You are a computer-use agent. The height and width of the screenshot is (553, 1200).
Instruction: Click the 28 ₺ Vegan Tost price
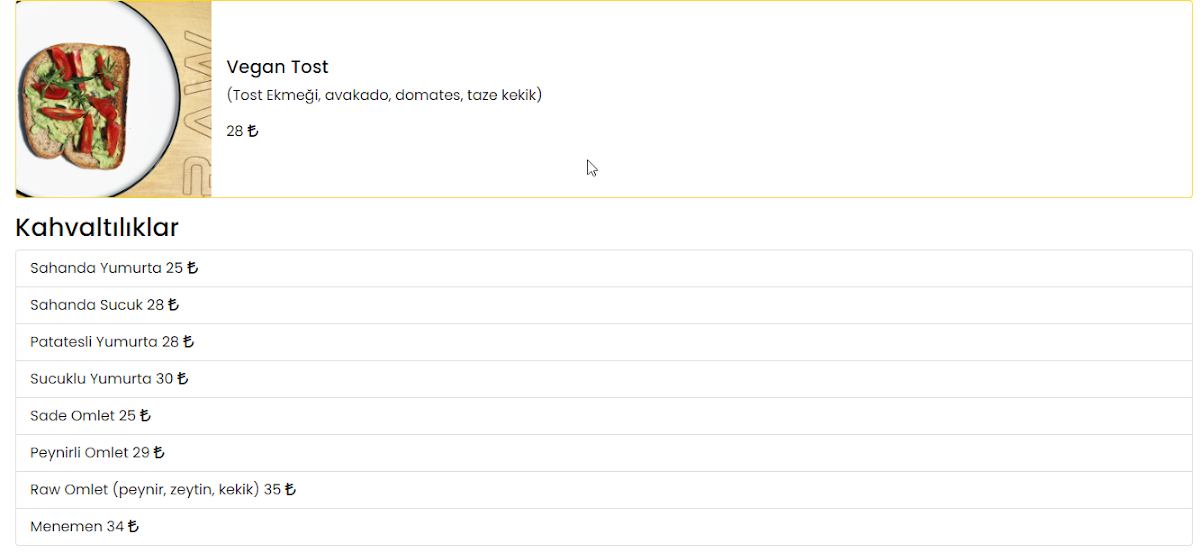242,131
